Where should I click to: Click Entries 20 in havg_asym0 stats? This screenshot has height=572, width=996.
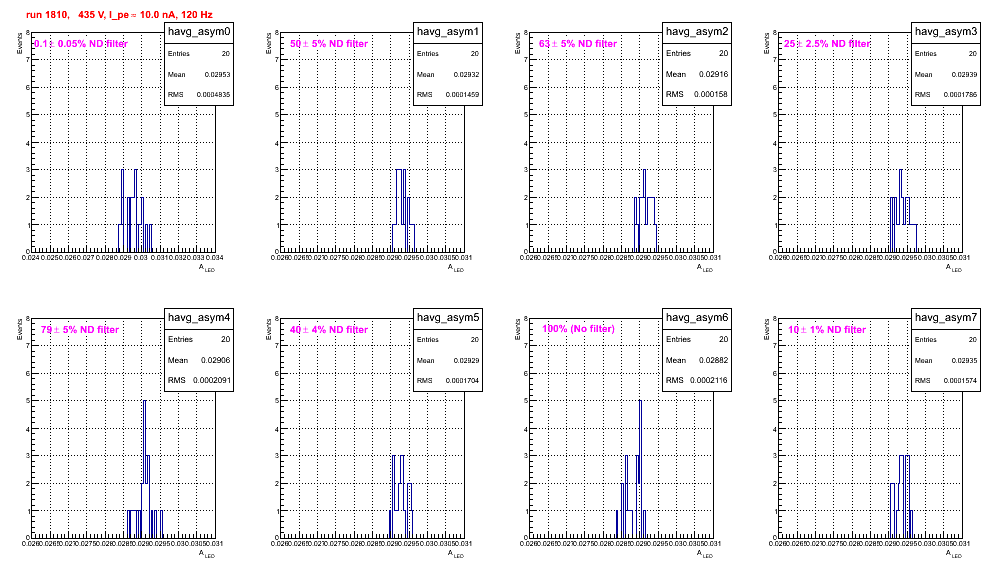click(x=199, y=54)
